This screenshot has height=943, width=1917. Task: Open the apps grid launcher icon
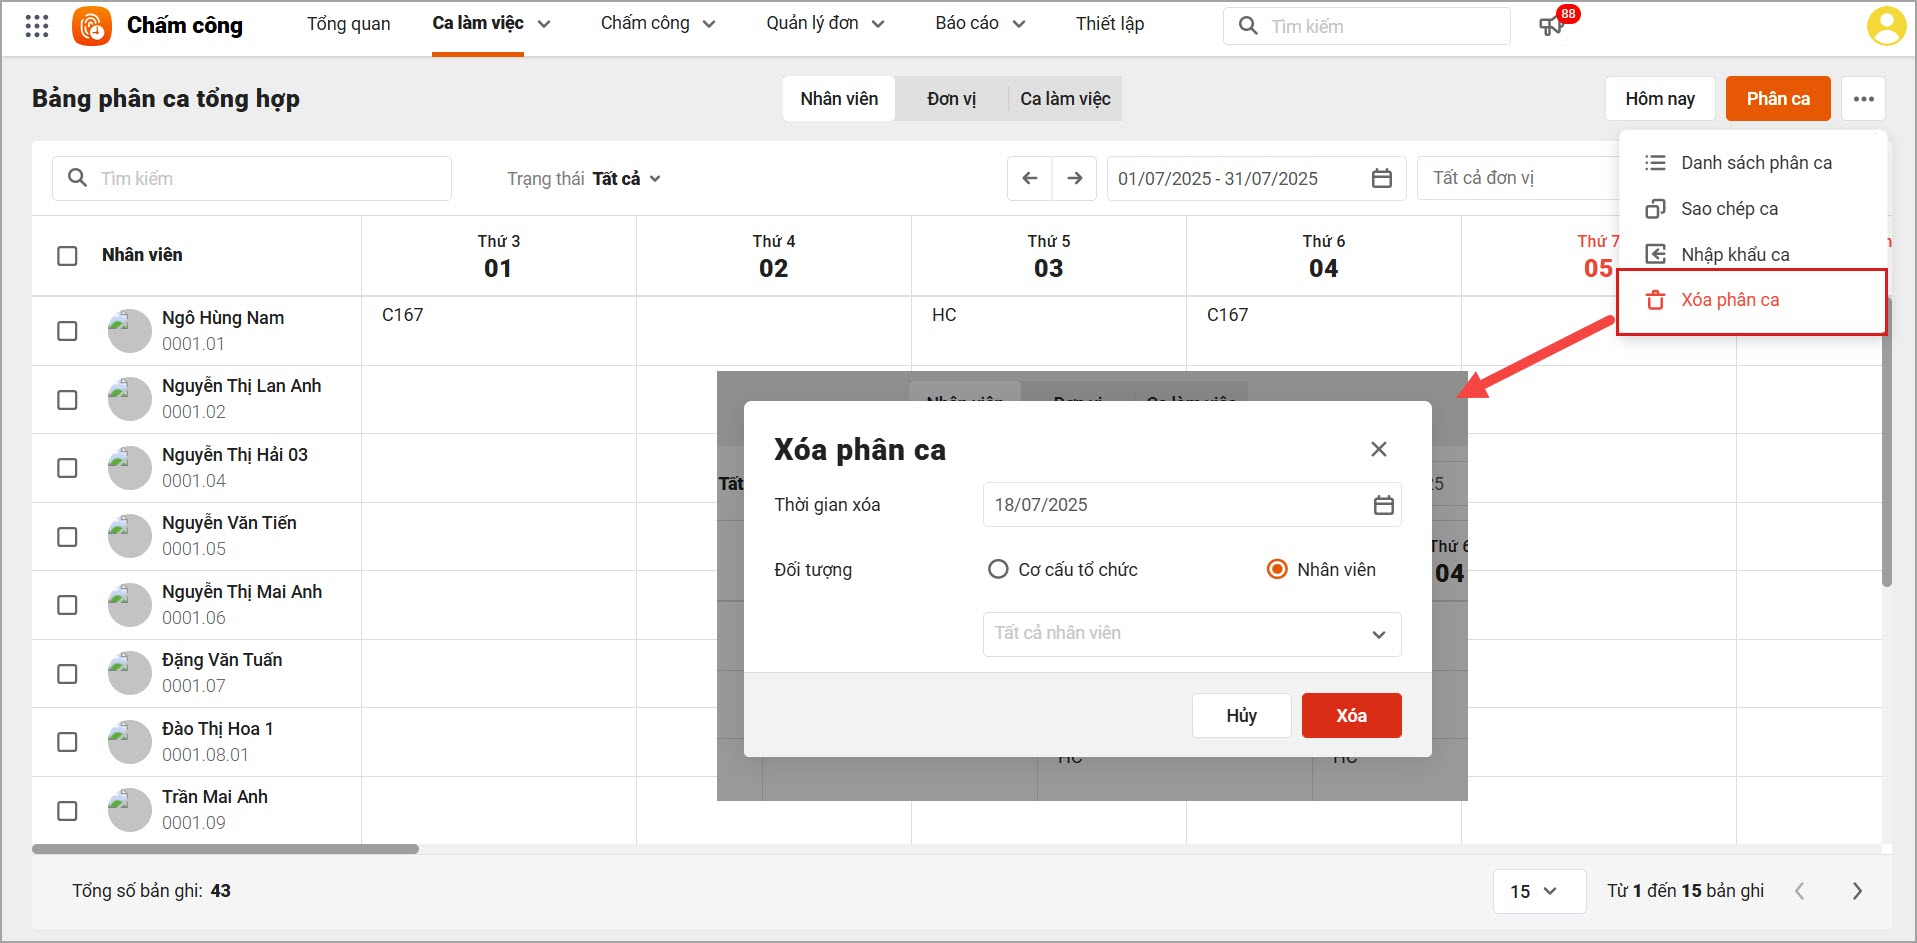pyautogui.click(x=37, y=26)
